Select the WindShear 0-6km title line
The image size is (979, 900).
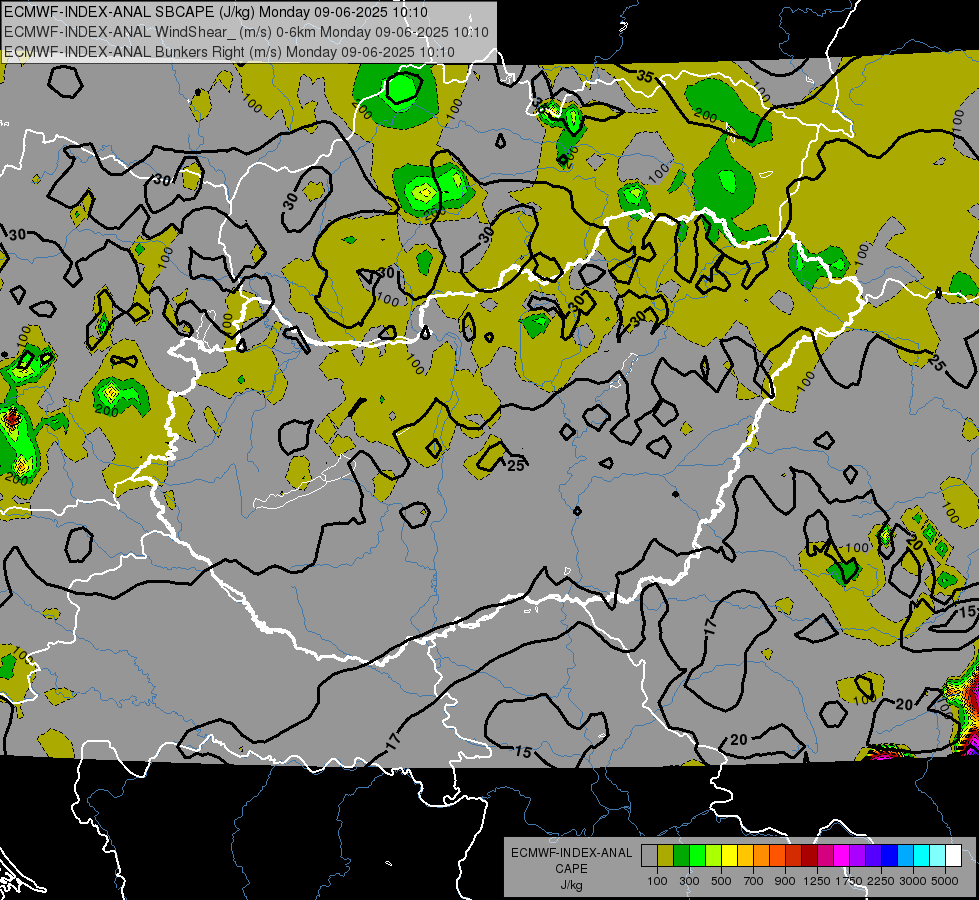point(247,32)
